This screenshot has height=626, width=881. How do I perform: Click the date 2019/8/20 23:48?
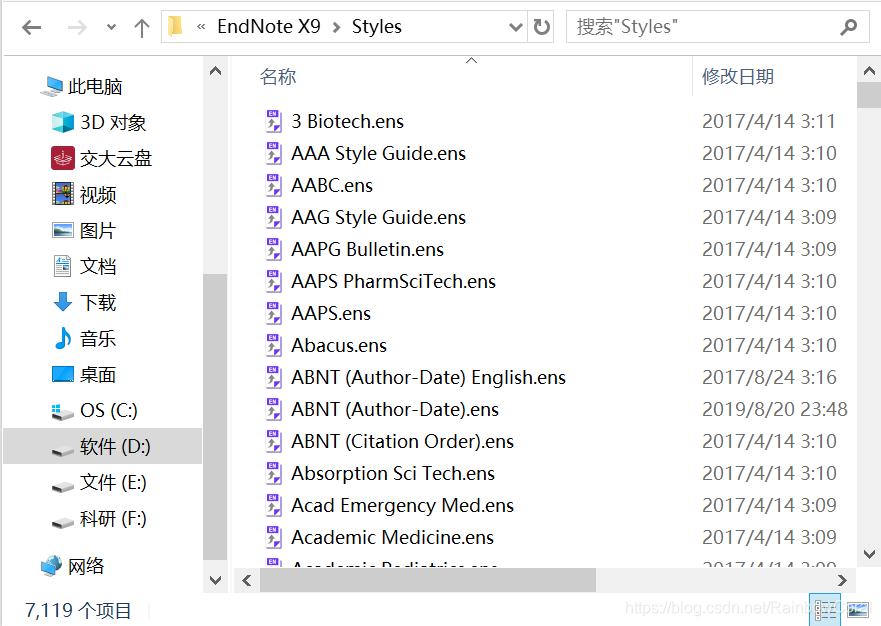[775, 410]
